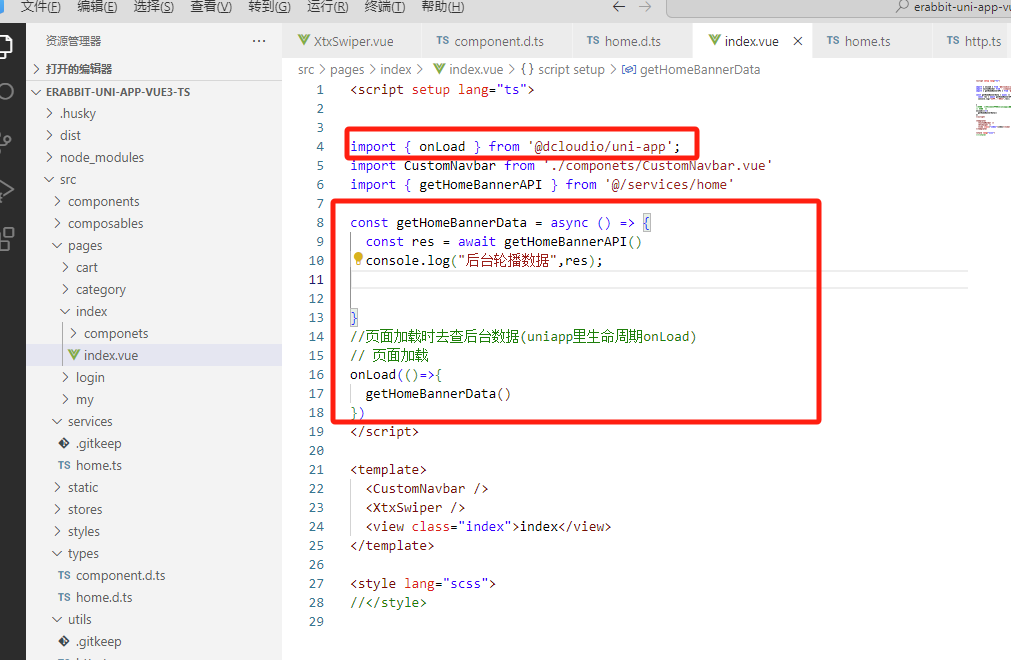1011x660 pixels.
Task: Open the 文件(F) menu
Action: click(41, 6)
